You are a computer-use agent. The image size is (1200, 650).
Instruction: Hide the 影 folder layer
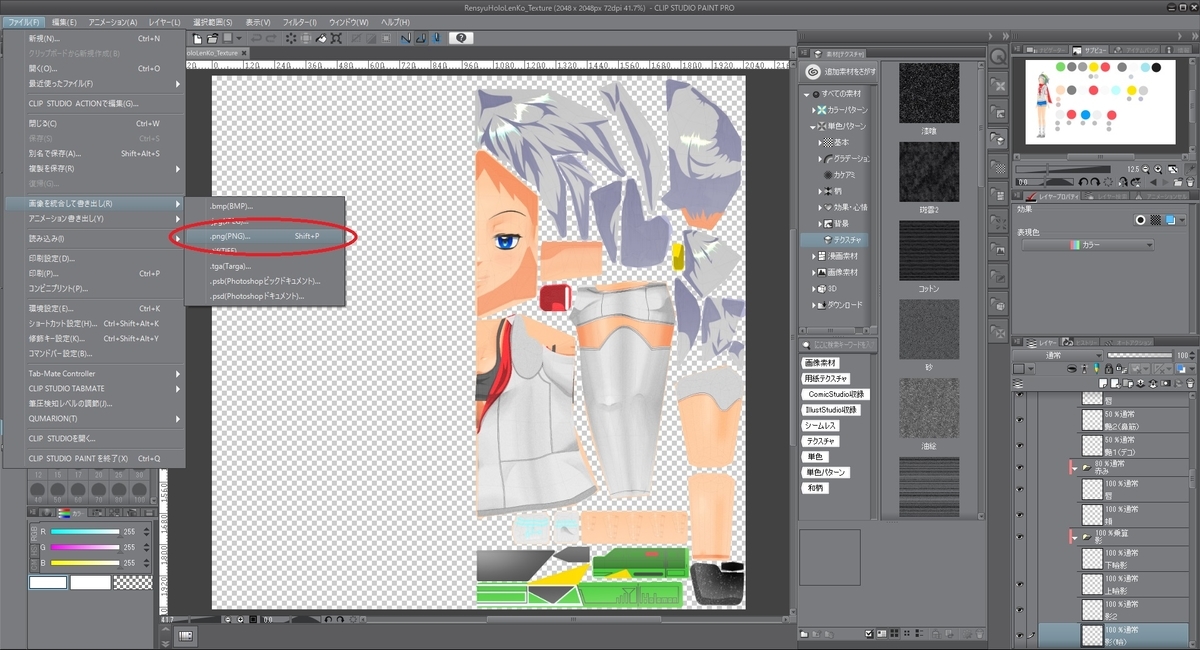pyautogui.click(x=1020, y=536)
